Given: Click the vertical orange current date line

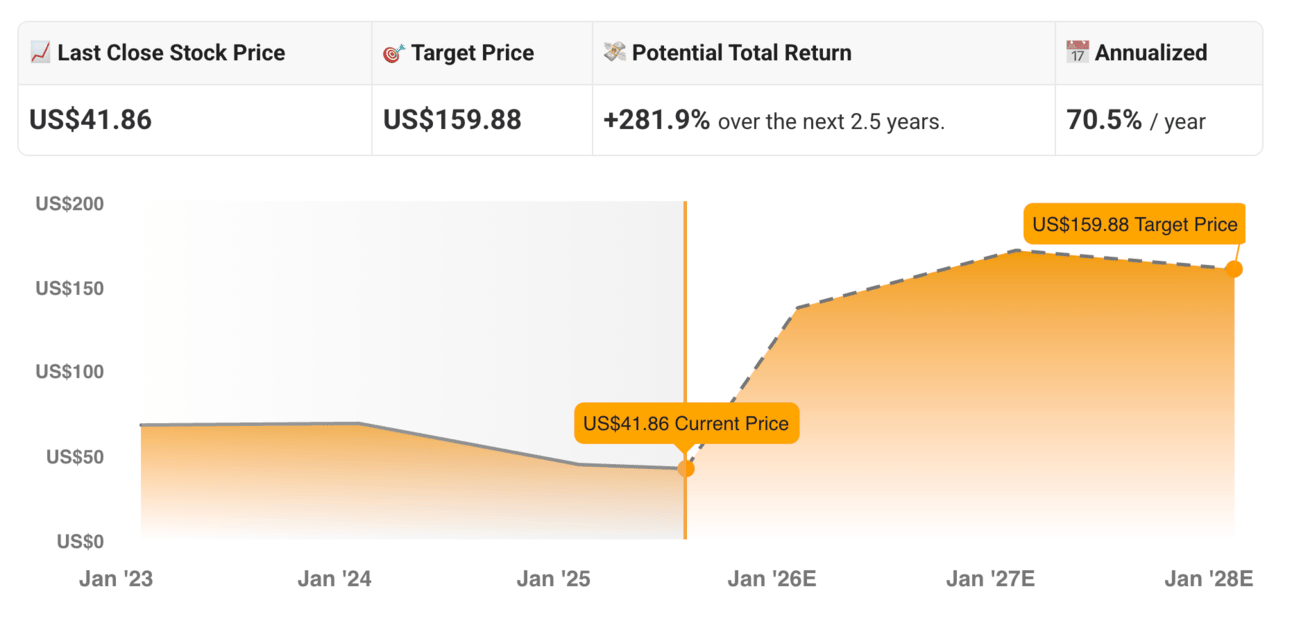Looking at the screenshot, I should [685, 300].
